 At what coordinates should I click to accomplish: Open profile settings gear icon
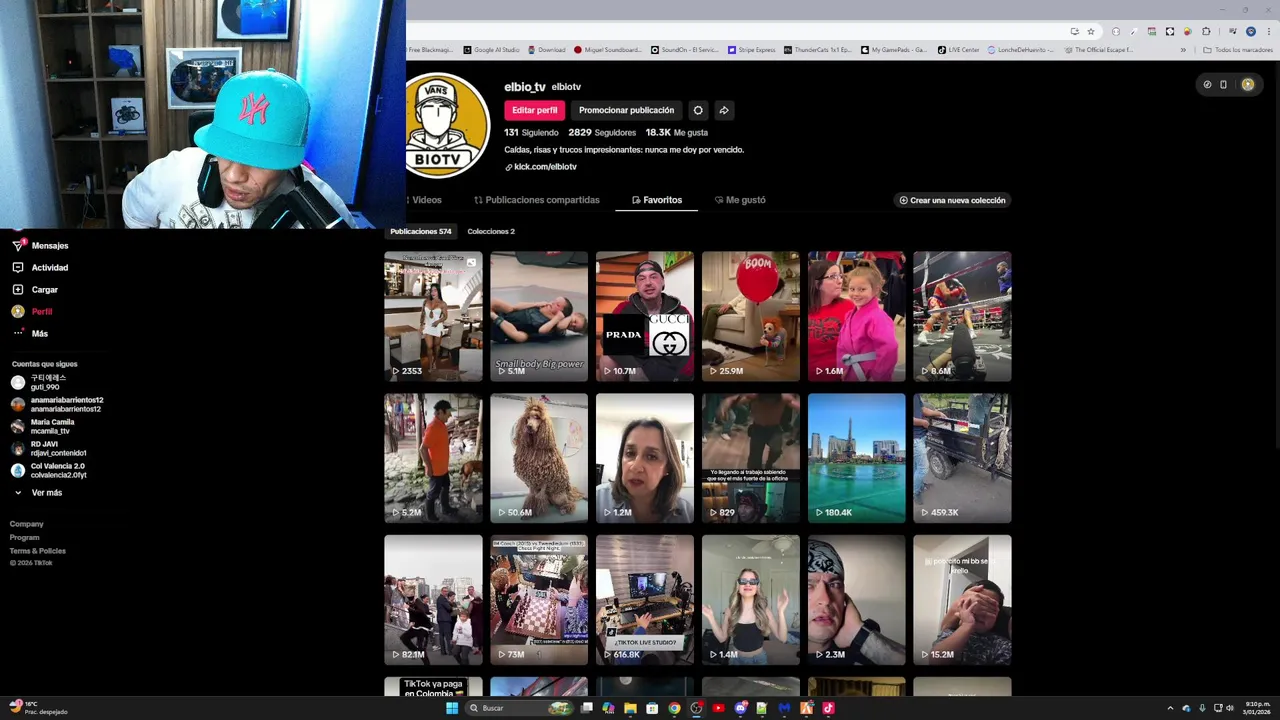click(698, 110)
